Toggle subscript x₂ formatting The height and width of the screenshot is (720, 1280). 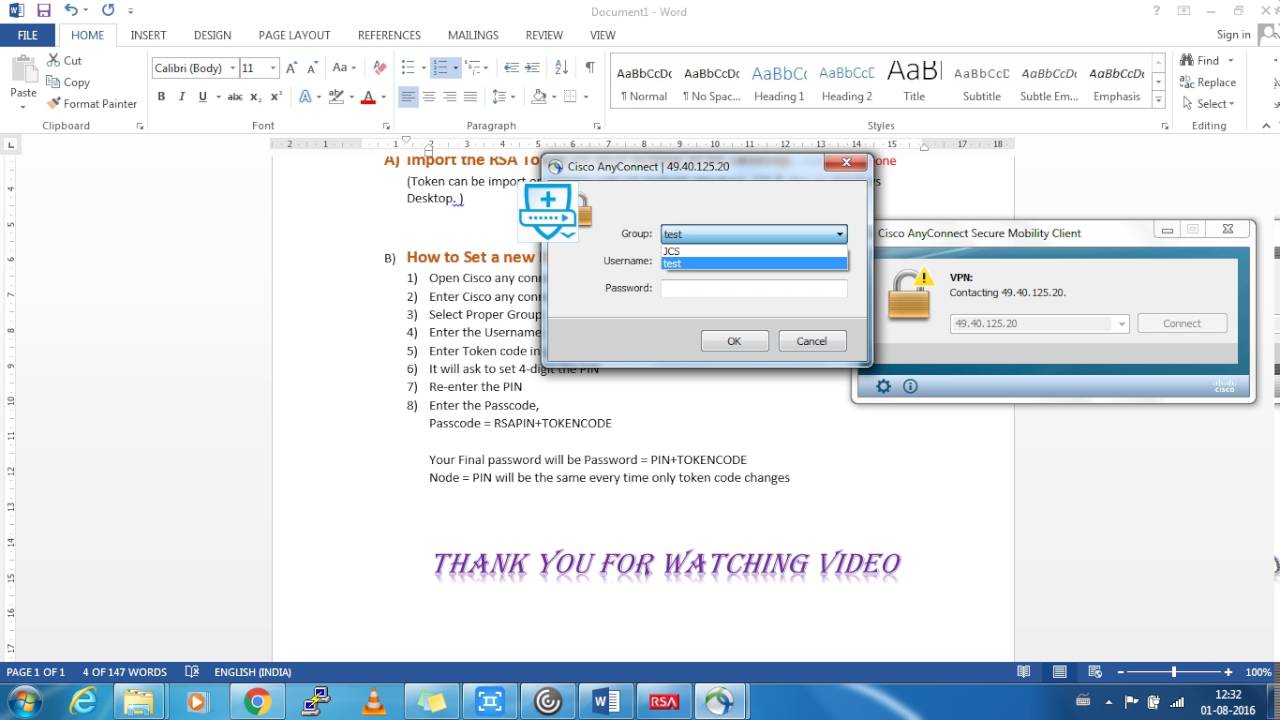tap(256, 97)
